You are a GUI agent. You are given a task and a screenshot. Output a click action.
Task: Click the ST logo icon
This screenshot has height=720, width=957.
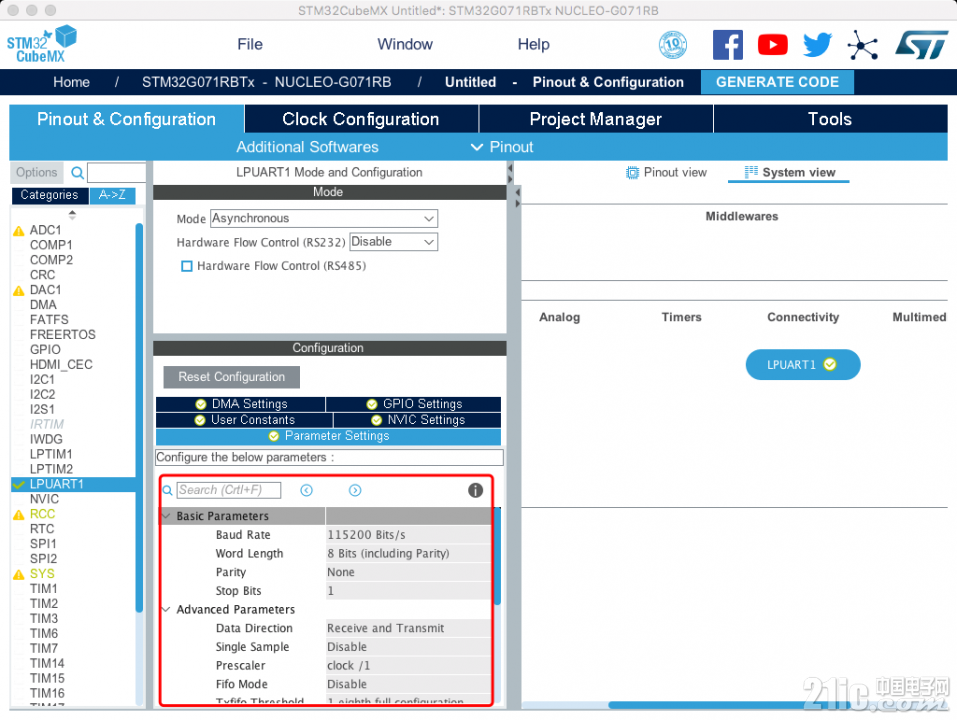pyautogui.click(x=922, y=45)
